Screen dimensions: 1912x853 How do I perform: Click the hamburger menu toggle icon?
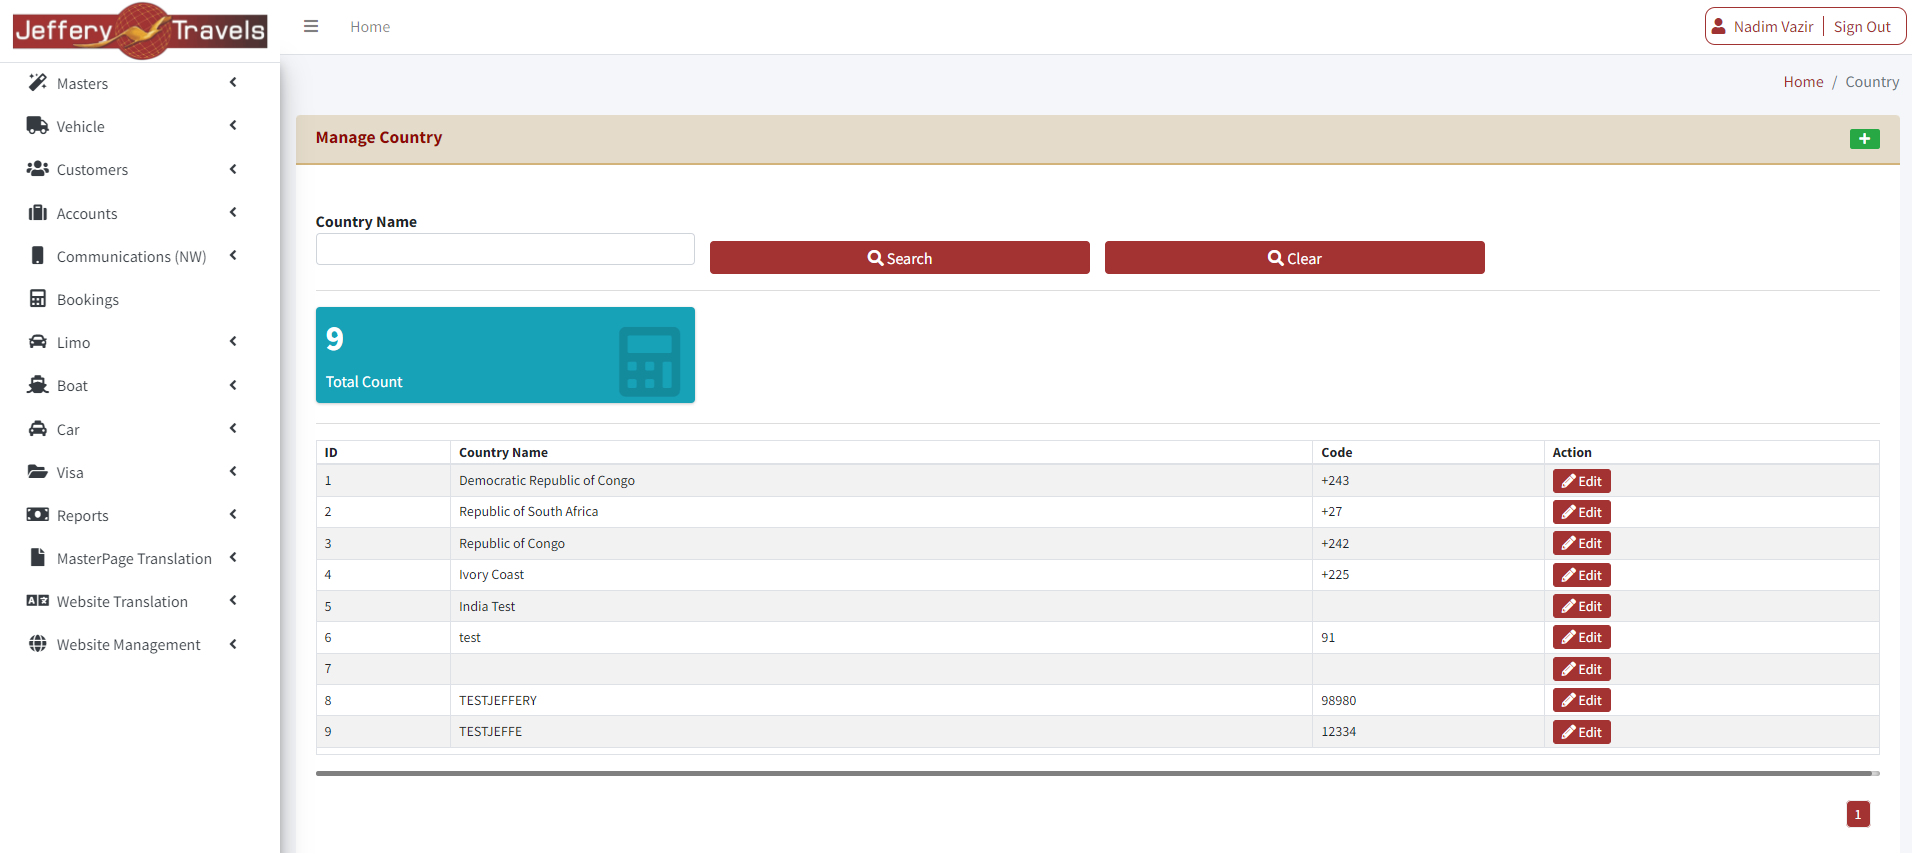click(x=311, y=27)
